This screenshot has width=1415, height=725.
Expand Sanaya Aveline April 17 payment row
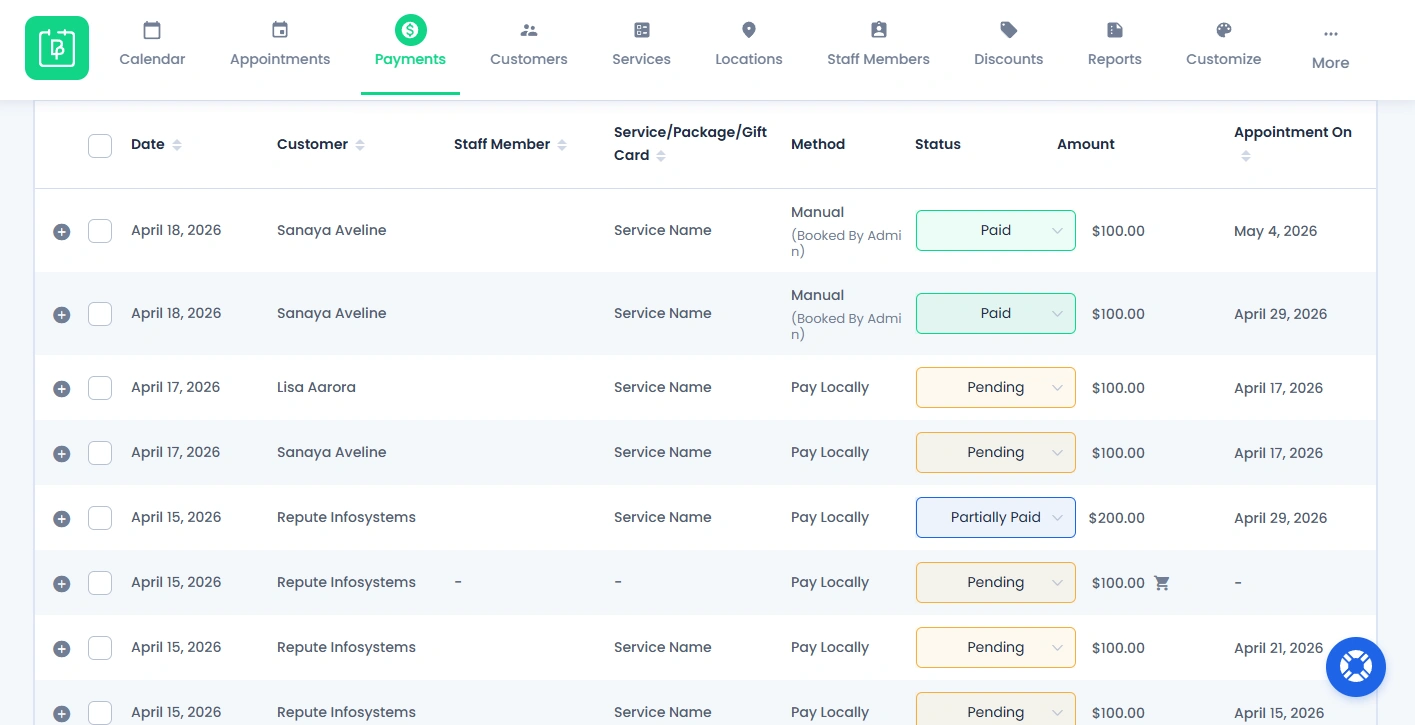click(61, 454)
